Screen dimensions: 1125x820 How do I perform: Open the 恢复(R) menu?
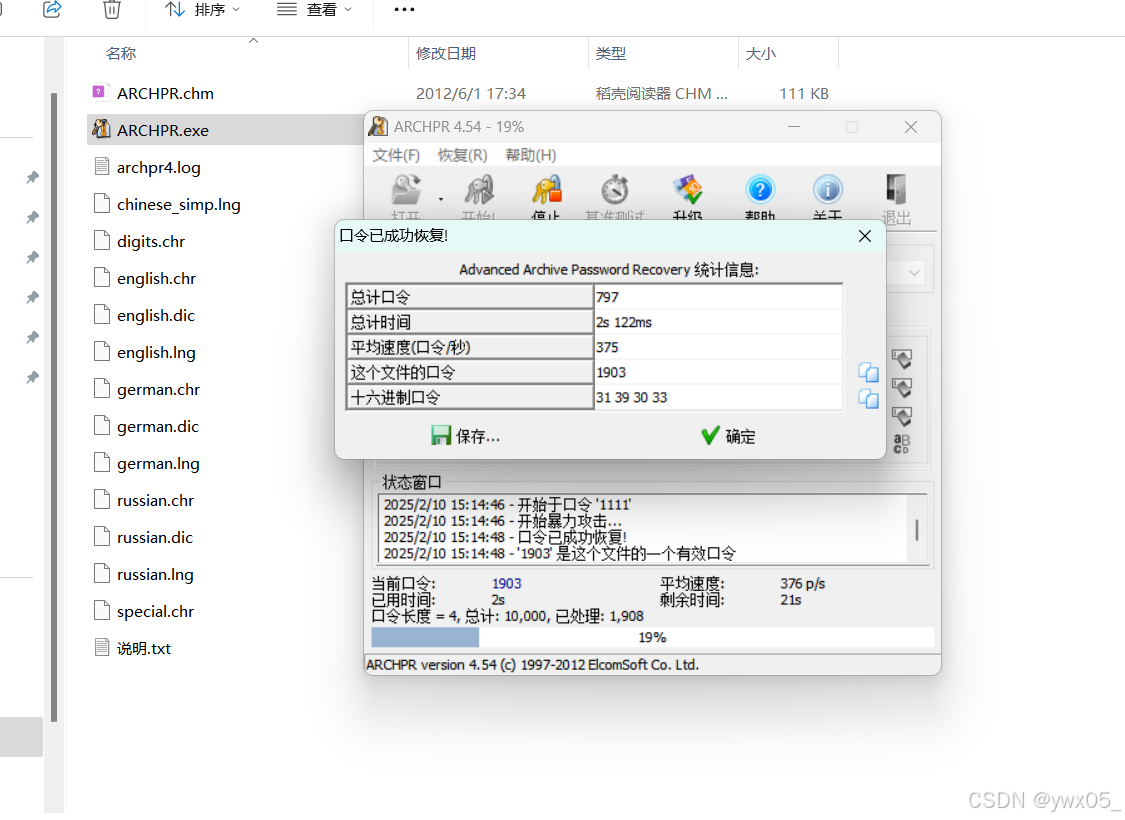point(463,155)
